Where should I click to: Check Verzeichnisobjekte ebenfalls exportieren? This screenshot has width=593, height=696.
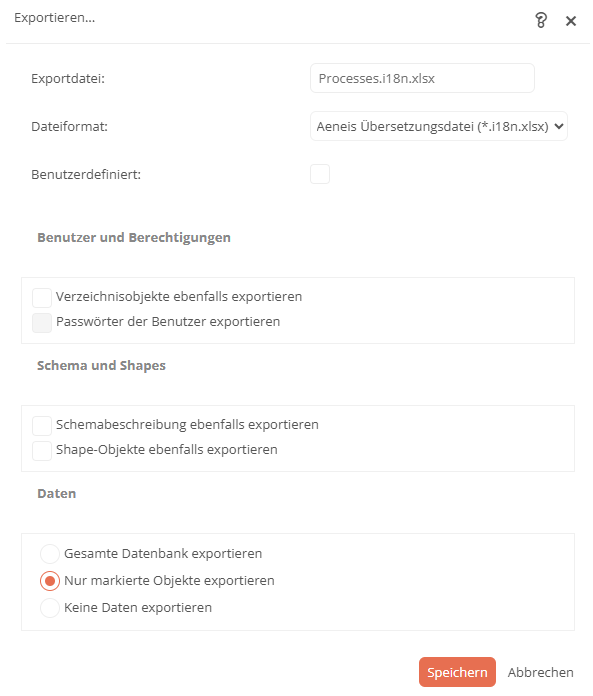42,297
